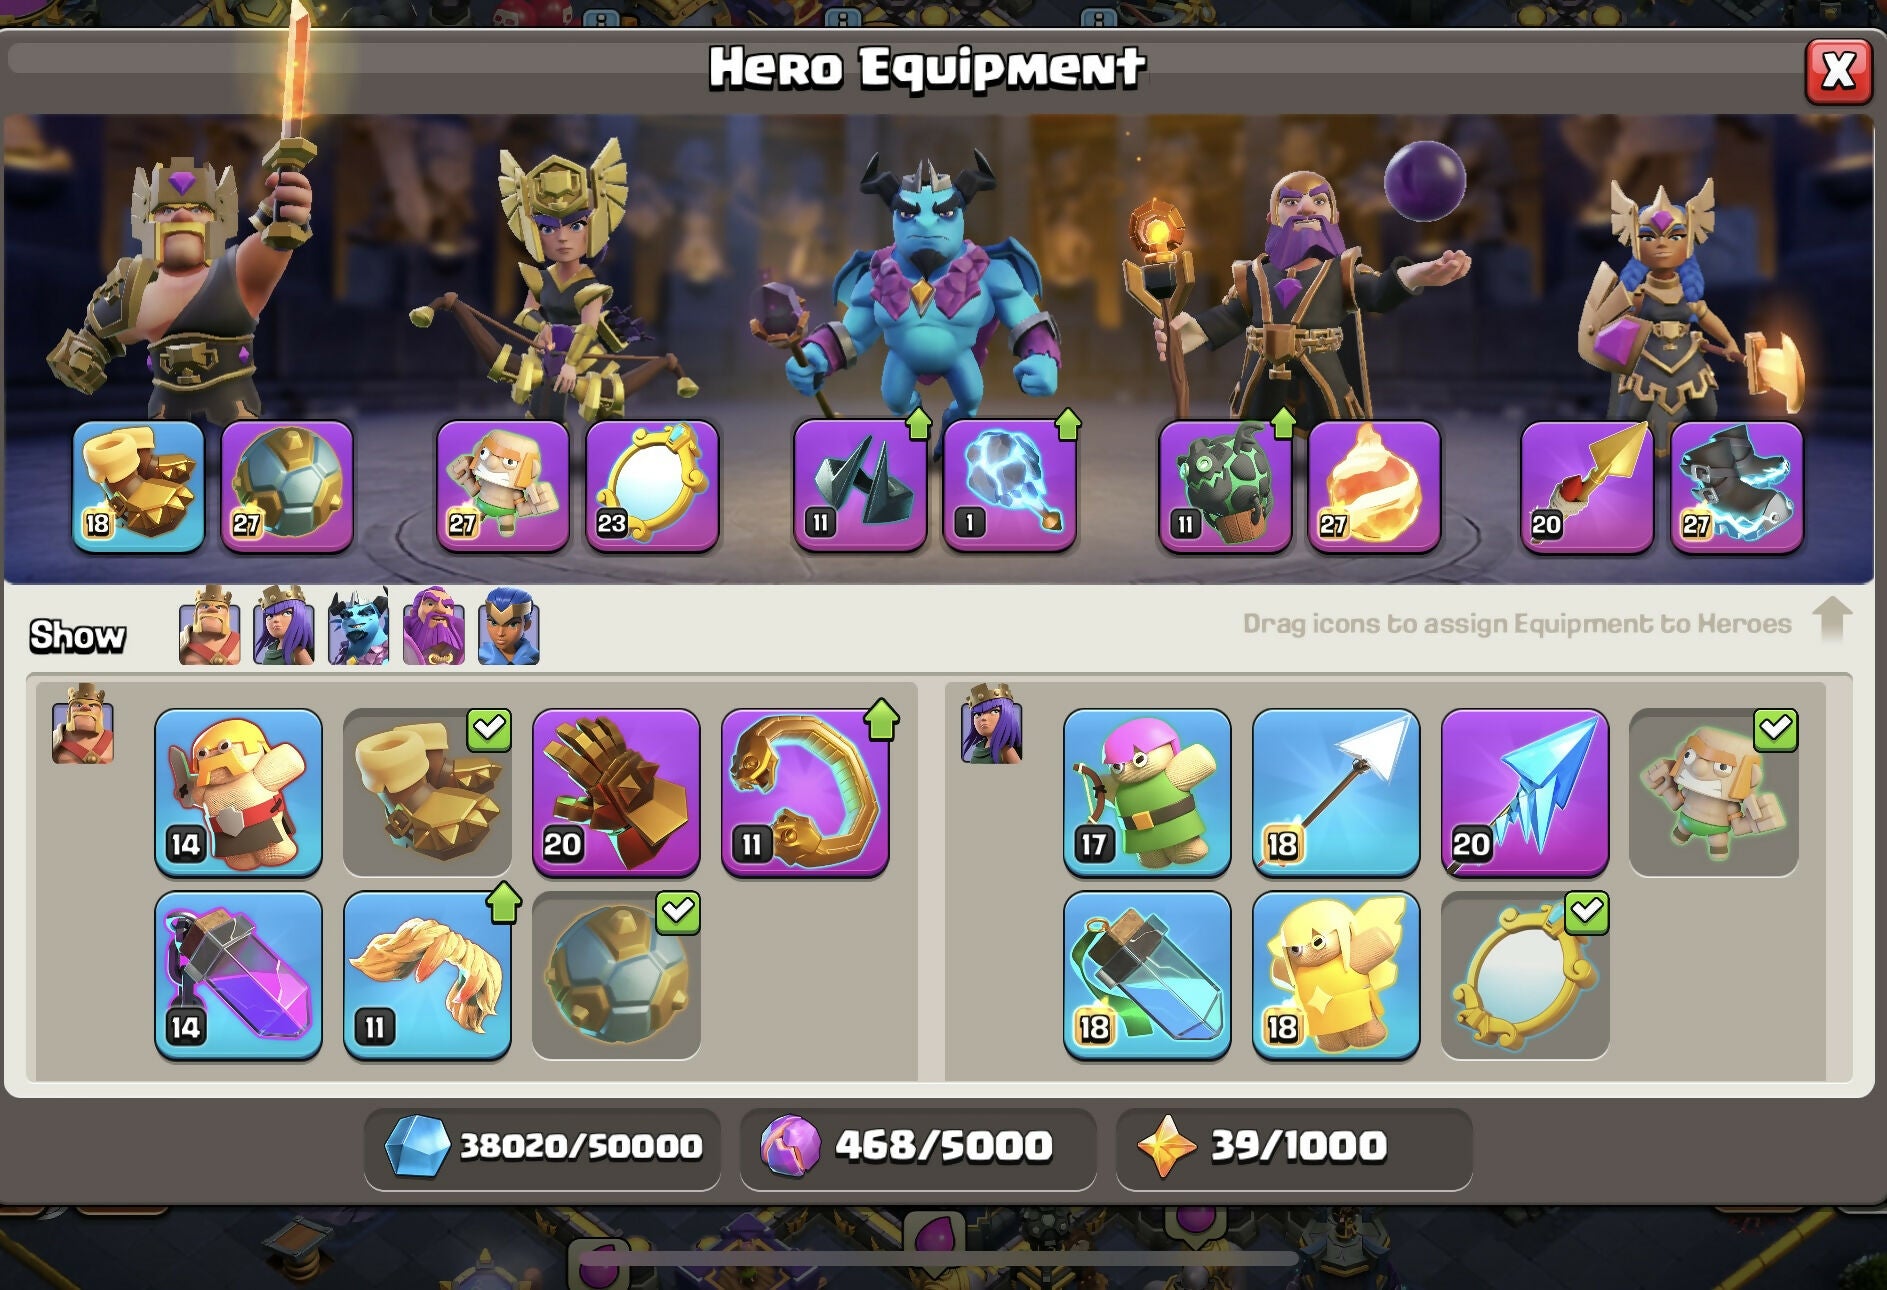Image resolution: width=1887 pixels, height=1290 pixels.
Task: Tap the Starry Ore 39/1000 counter
Action: [x=1294, y=1147]
